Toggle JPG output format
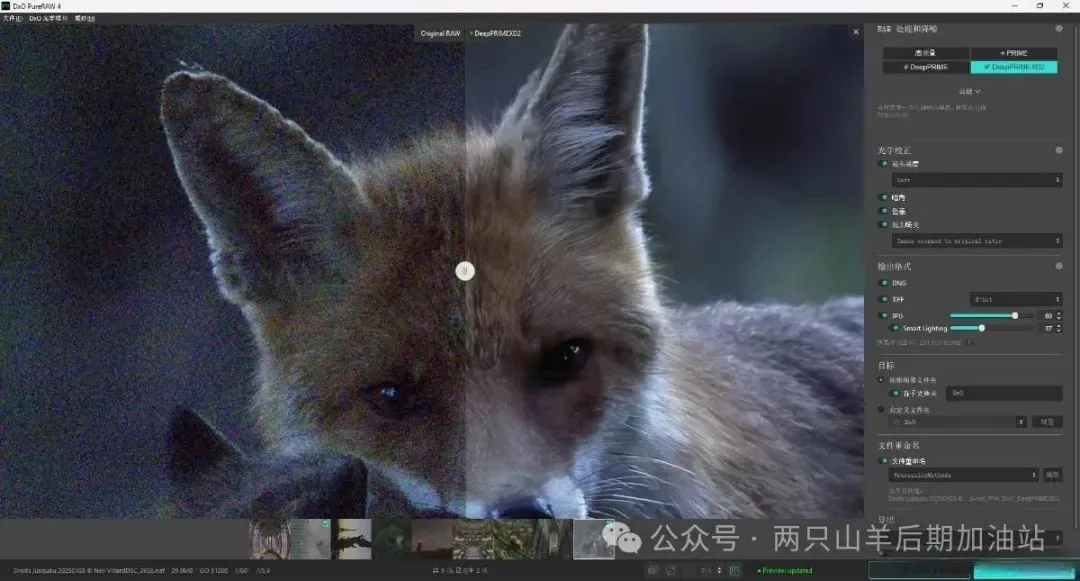The height and width of the screenshot is (581, 1080). point(884,316)
